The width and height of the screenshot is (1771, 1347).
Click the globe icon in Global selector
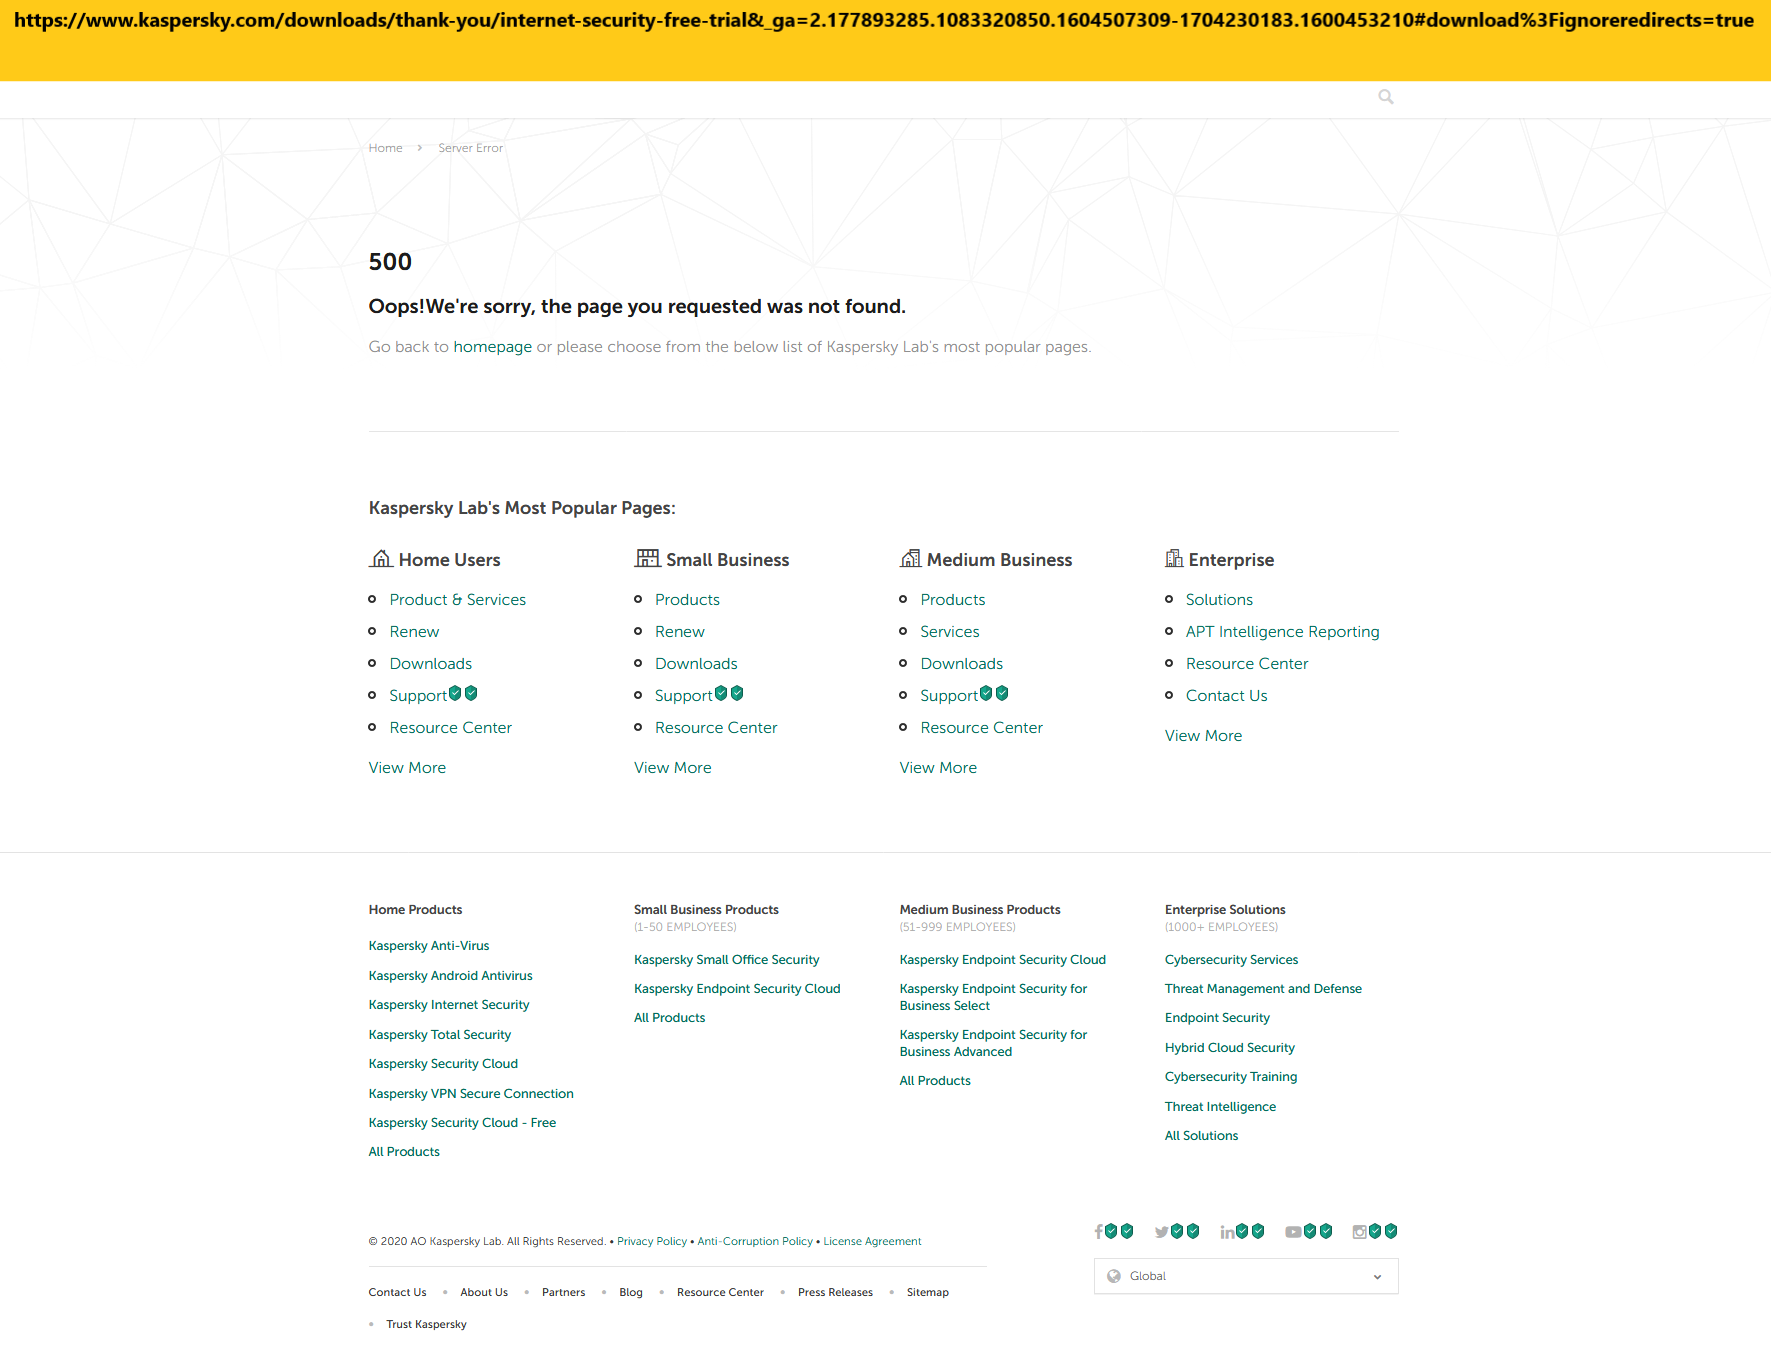pos(1114,1276)
